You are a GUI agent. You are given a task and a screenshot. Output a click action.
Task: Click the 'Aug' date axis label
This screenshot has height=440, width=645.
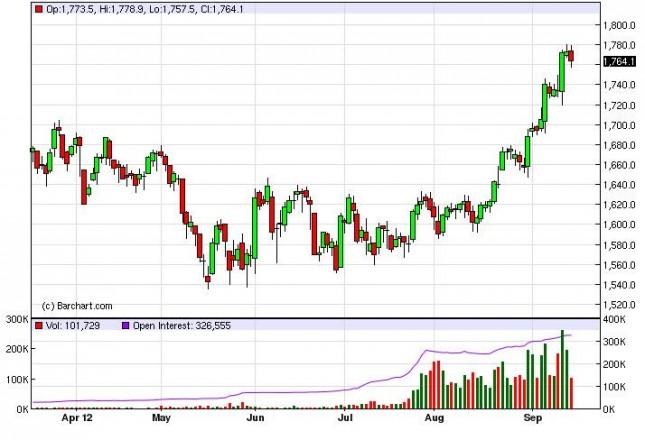tap(434, 418)
